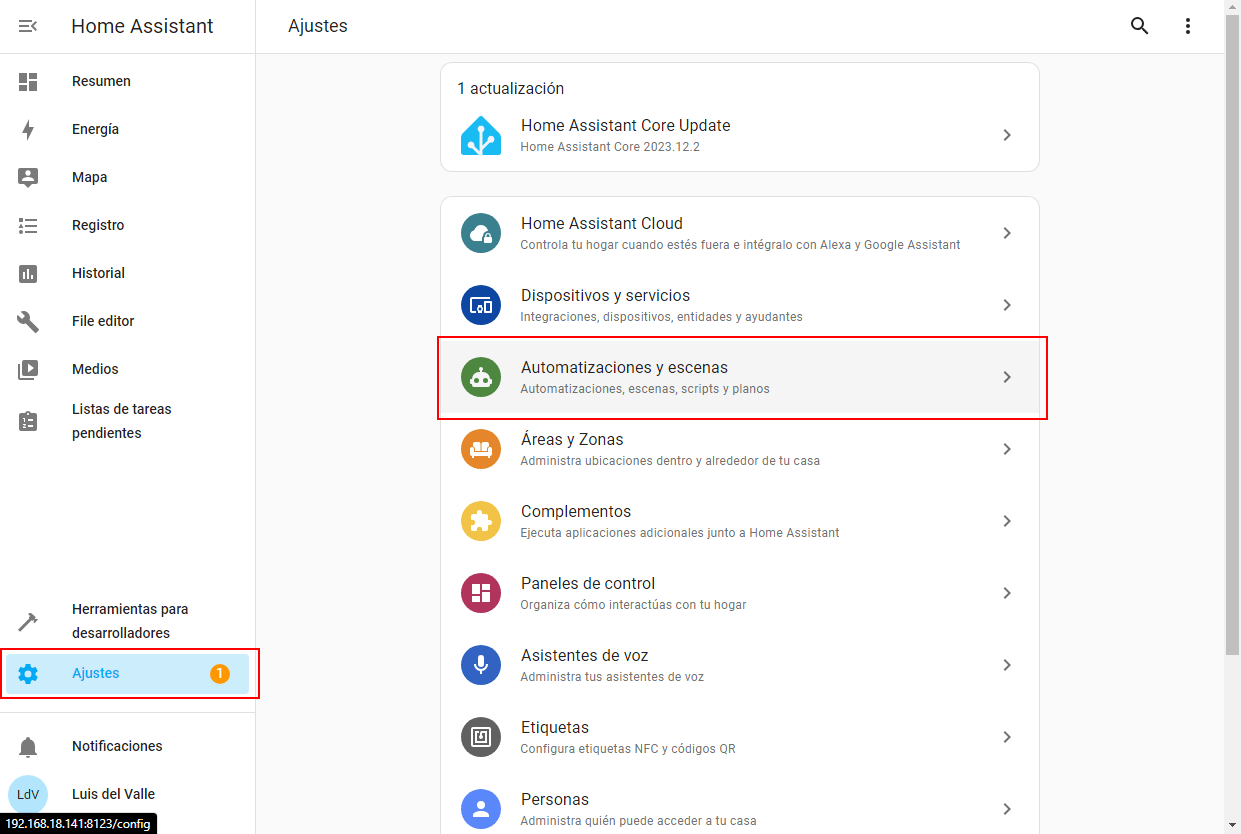
Task: Click 'Home Assistant Core 2023.12.2' text
Action: click(x=610, y=147)
